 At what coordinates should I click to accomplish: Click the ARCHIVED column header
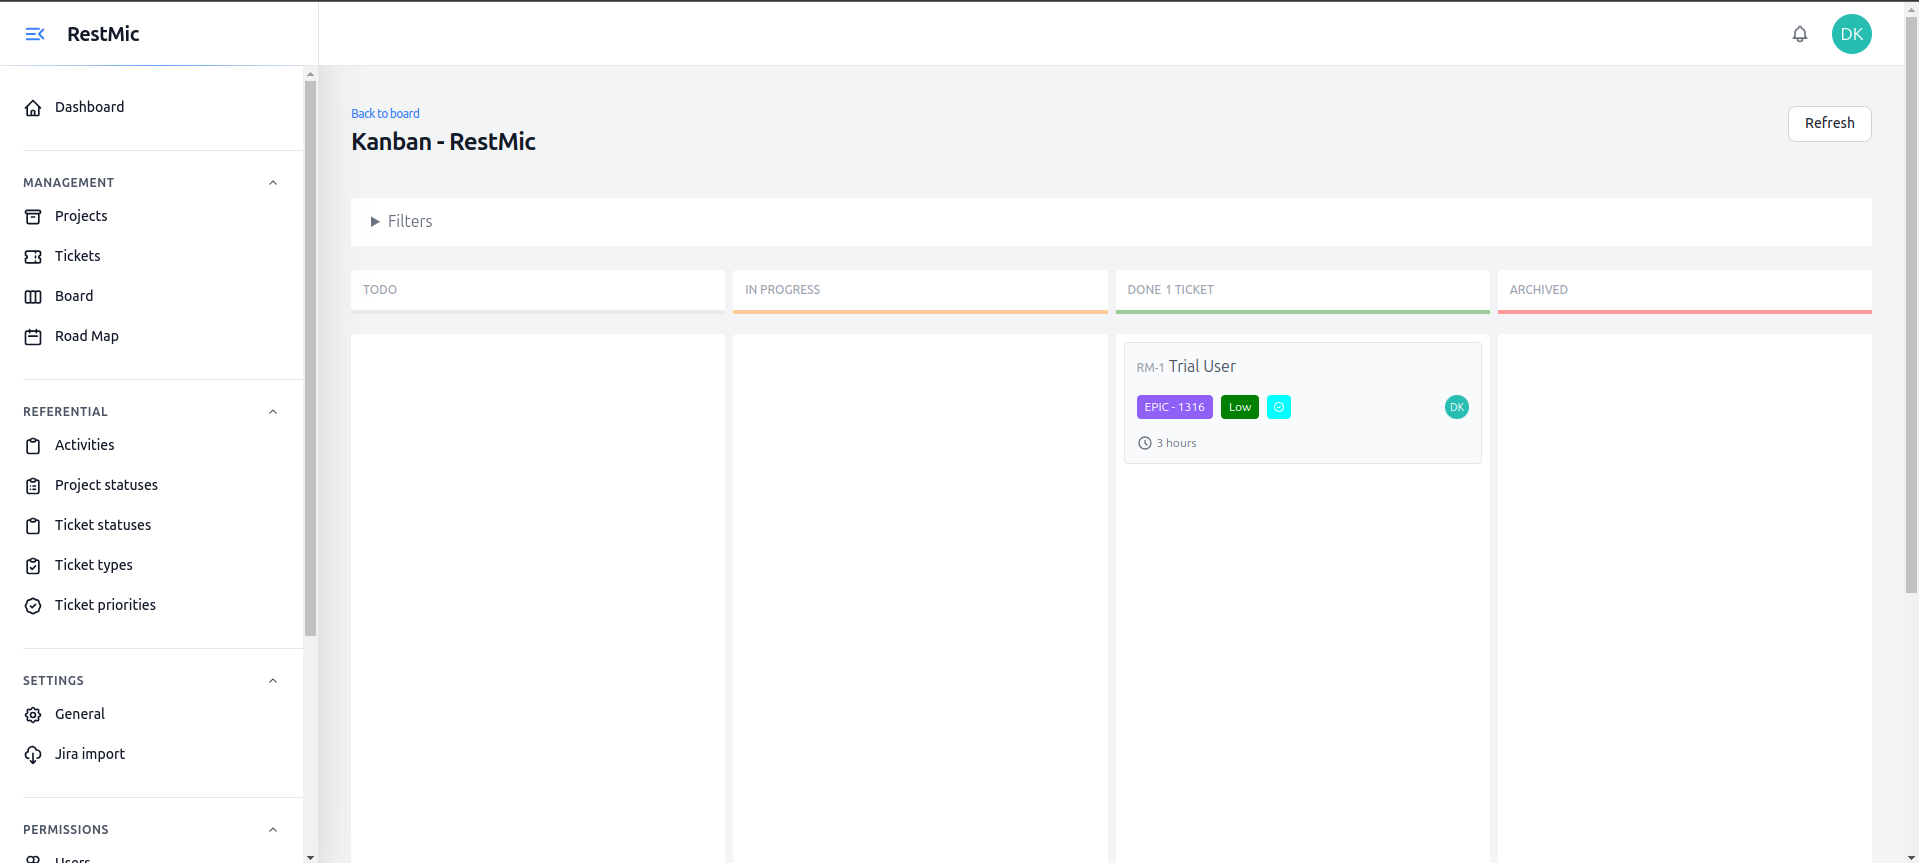pos(1684,291)
